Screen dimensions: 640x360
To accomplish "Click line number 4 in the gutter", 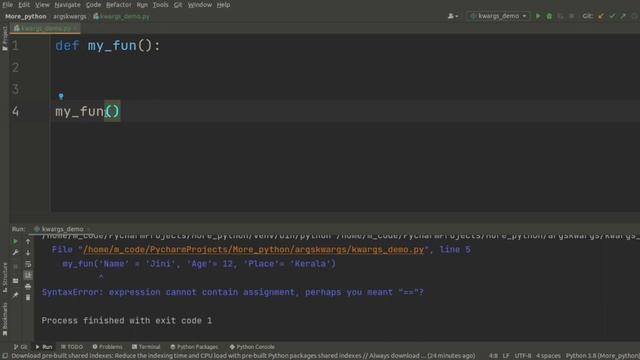I will [x=16, y=111].
